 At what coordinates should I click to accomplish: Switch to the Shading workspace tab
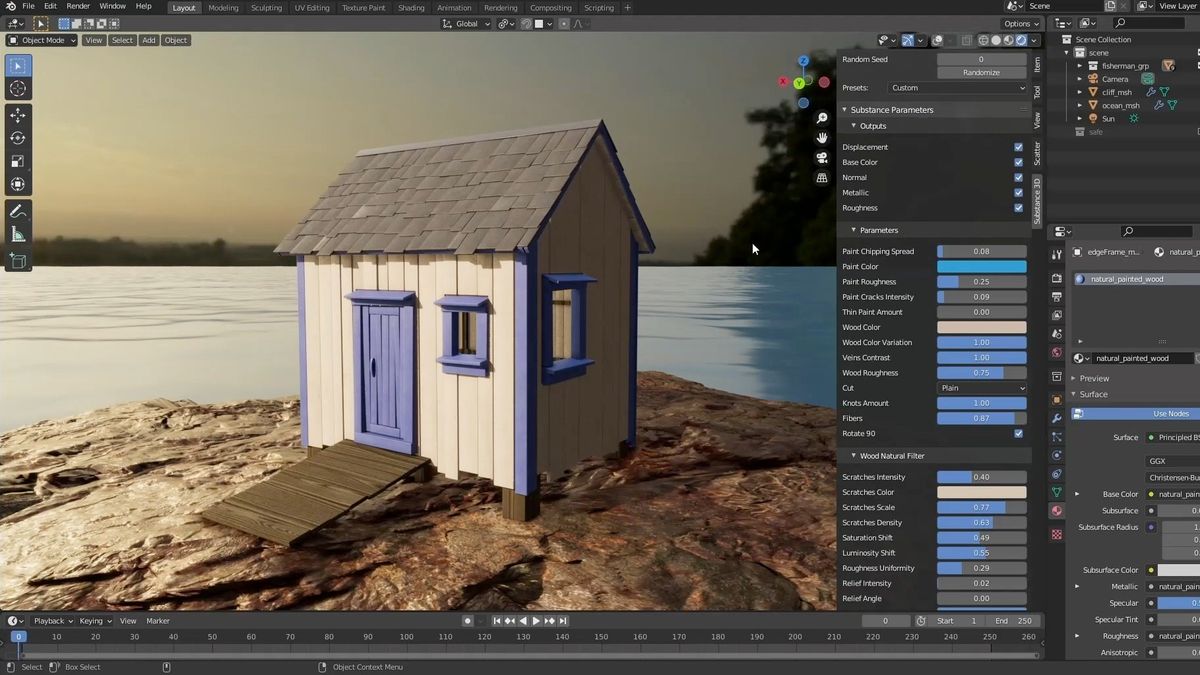[411, 7]
